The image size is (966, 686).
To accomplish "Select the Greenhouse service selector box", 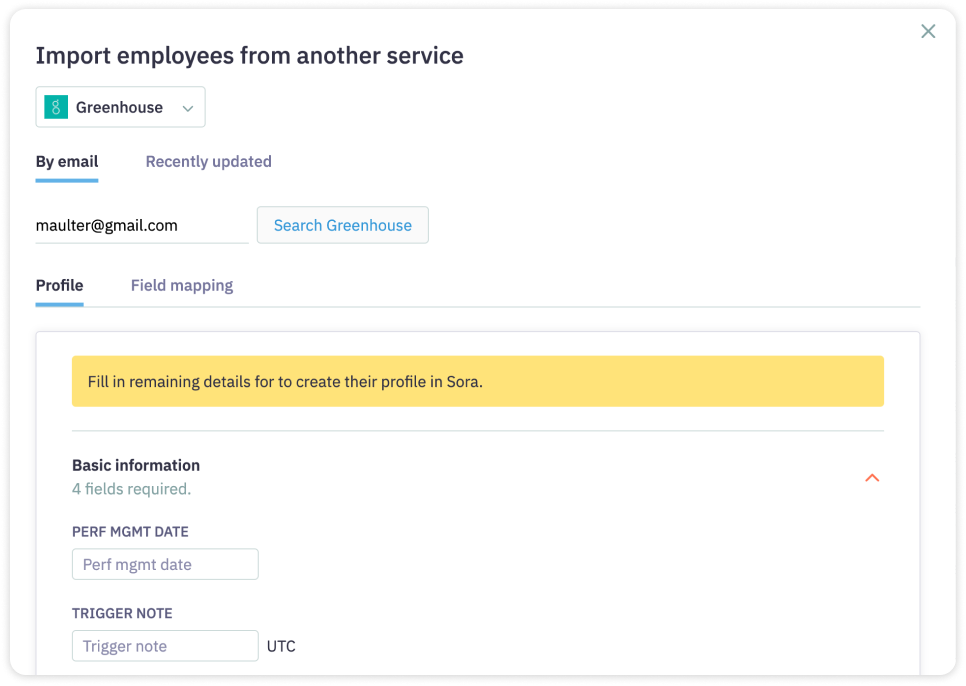I will coord(120,107).
